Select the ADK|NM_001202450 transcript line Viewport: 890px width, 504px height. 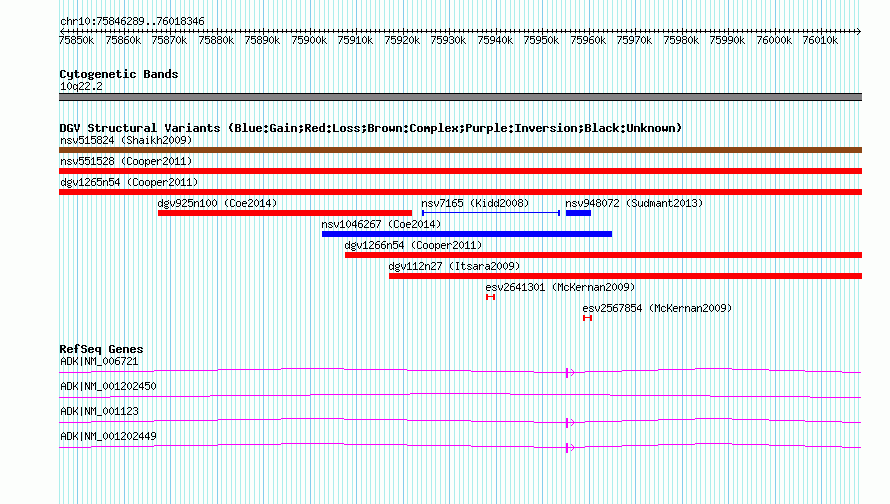pos(460,396)
